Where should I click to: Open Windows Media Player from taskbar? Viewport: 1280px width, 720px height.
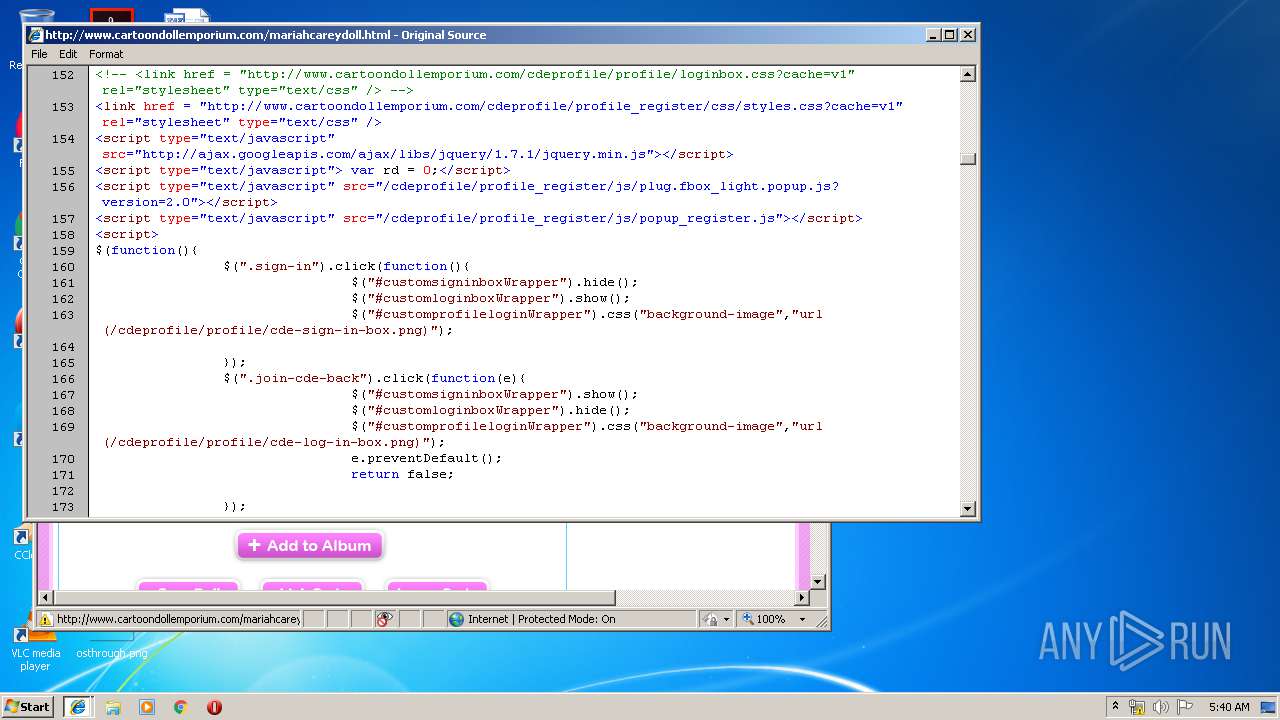pos(147,707)
